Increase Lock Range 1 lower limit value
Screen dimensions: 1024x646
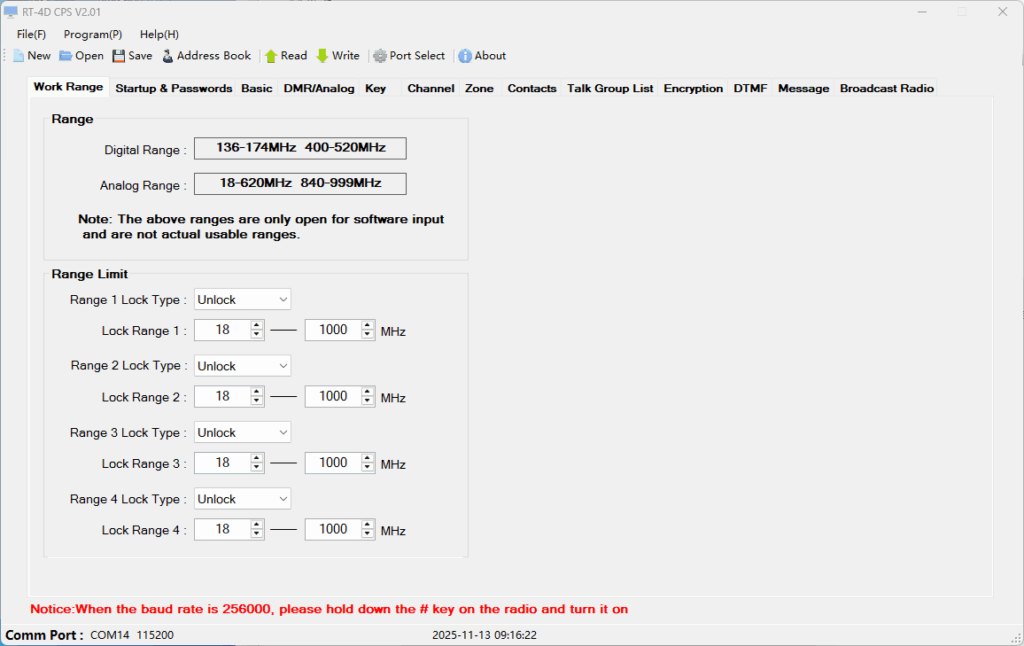(x=257, y=325)
